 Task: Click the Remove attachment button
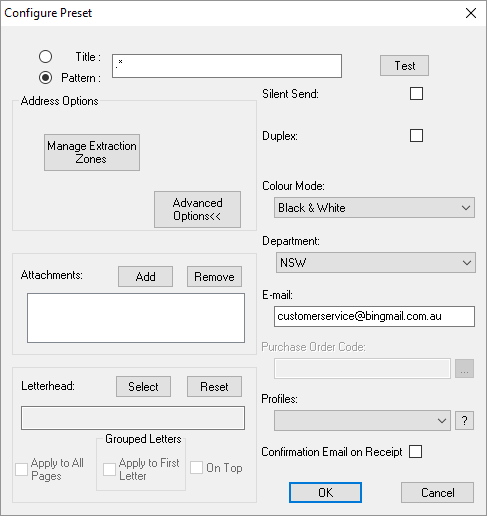(214, 276)
